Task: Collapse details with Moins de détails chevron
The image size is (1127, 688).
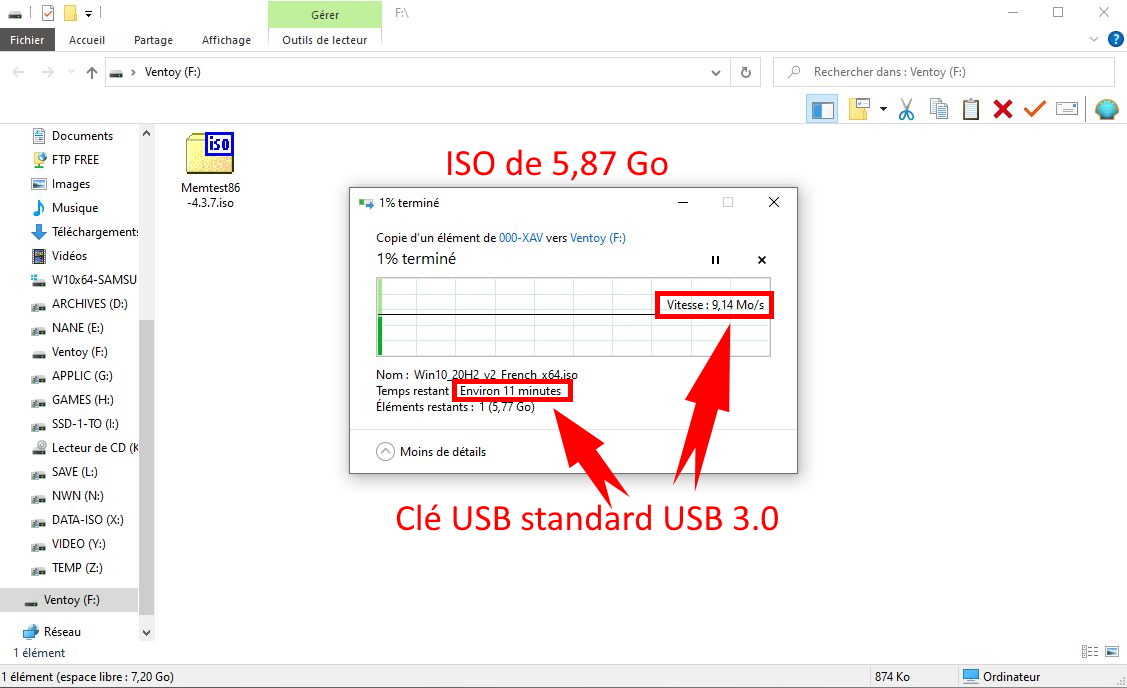Action: click(385, 452)
